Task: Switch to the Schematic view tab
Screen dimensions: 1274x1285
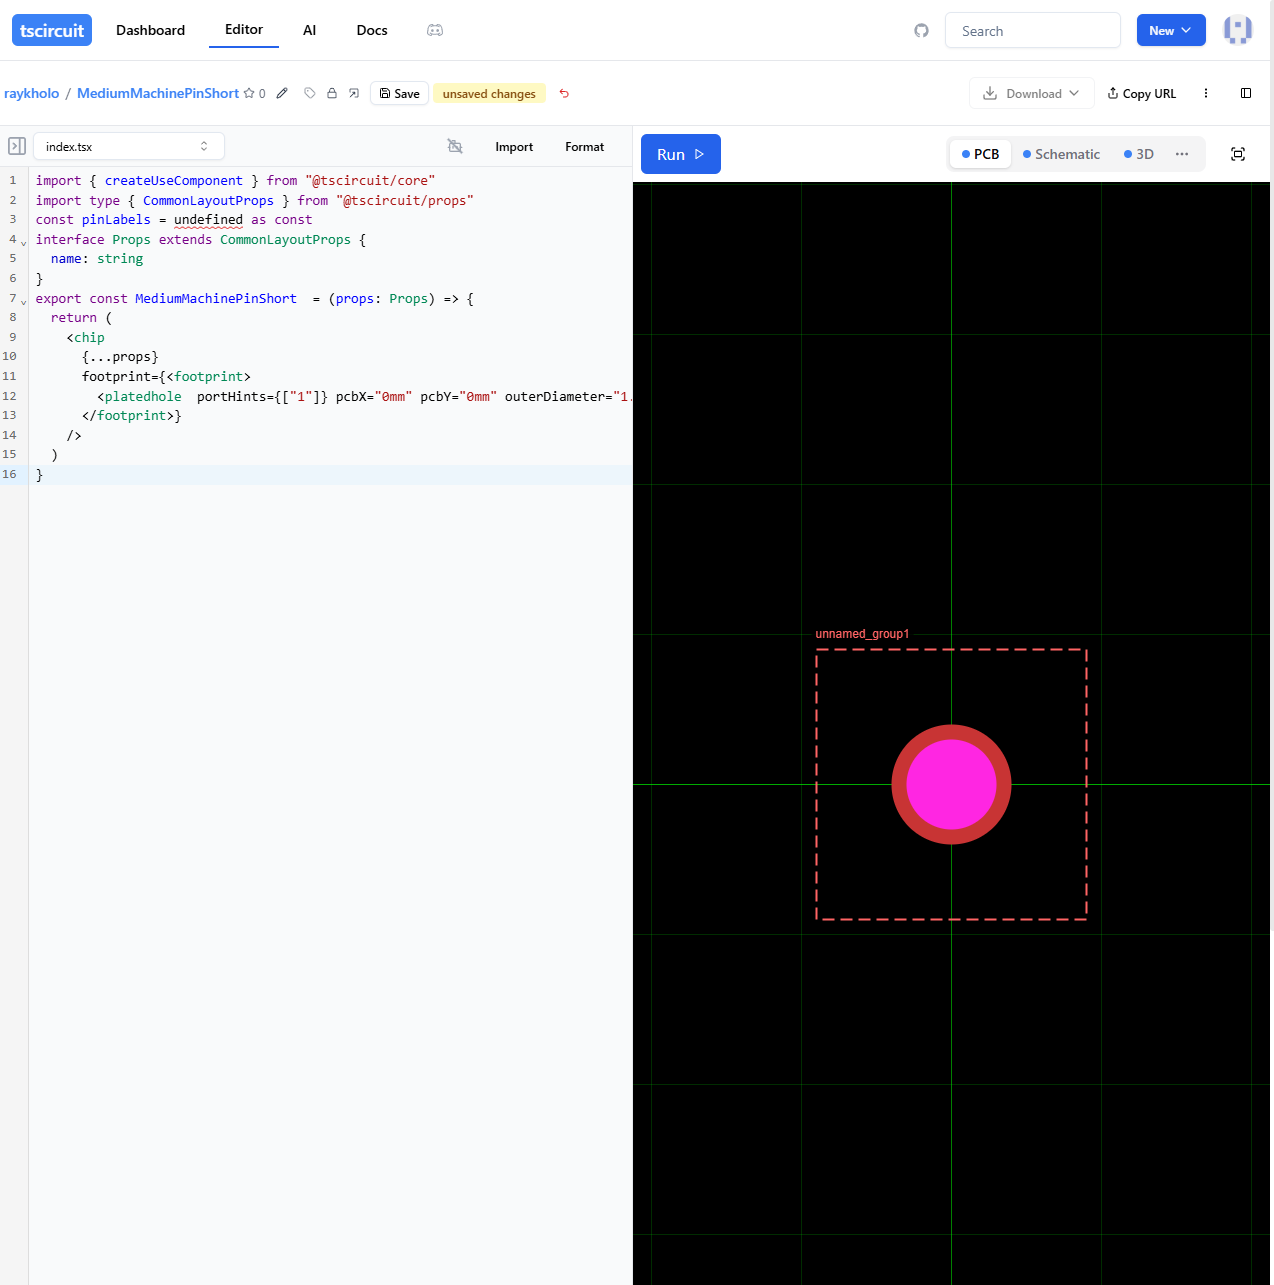Action: [1061, 154]
